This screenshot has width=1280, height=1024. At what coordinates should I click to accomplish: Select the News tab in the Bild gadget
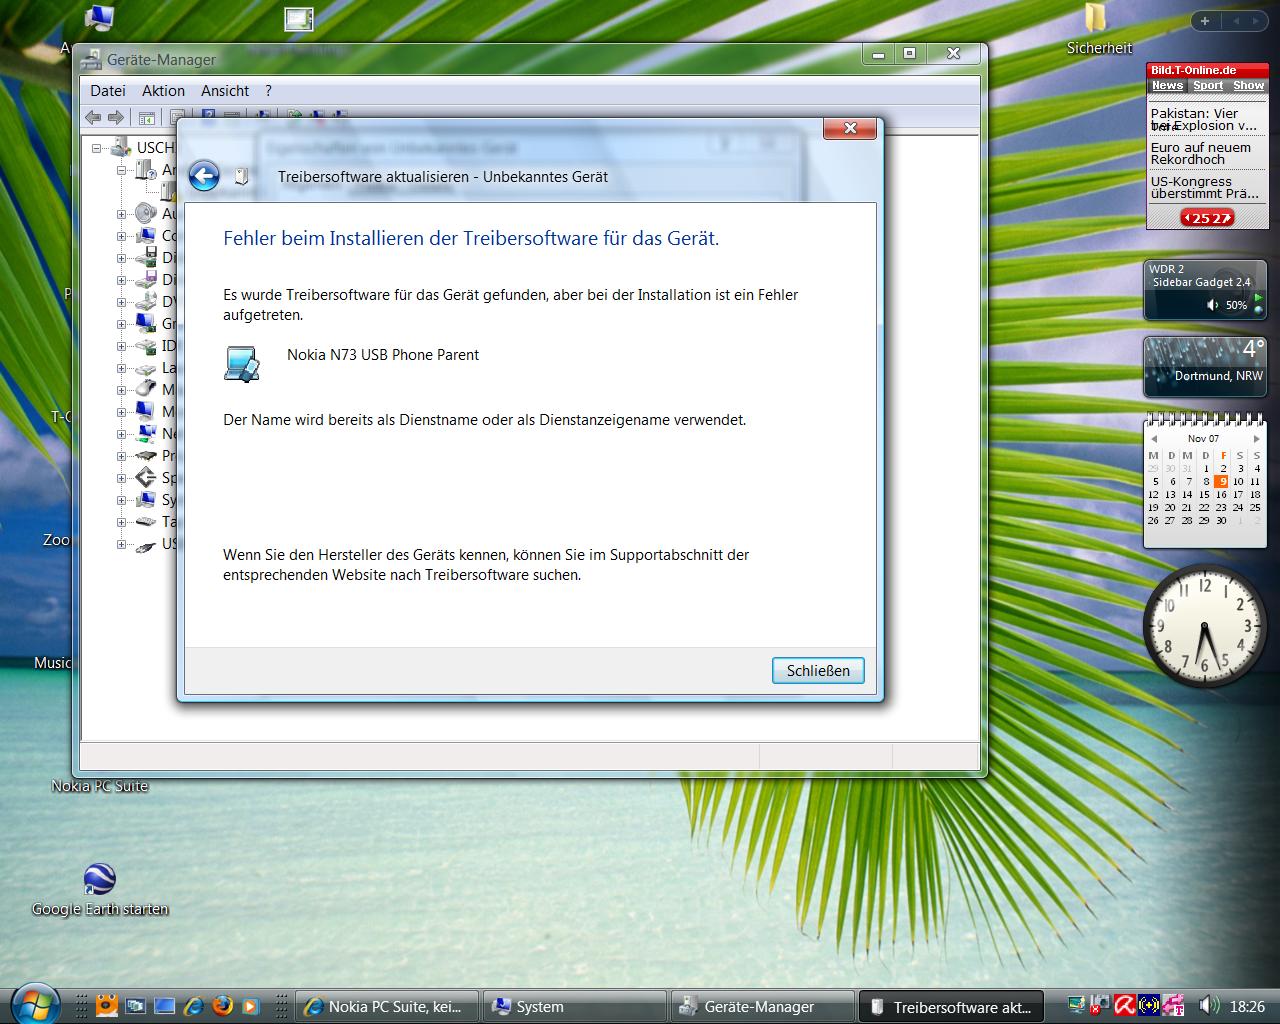coord(1167,86)
